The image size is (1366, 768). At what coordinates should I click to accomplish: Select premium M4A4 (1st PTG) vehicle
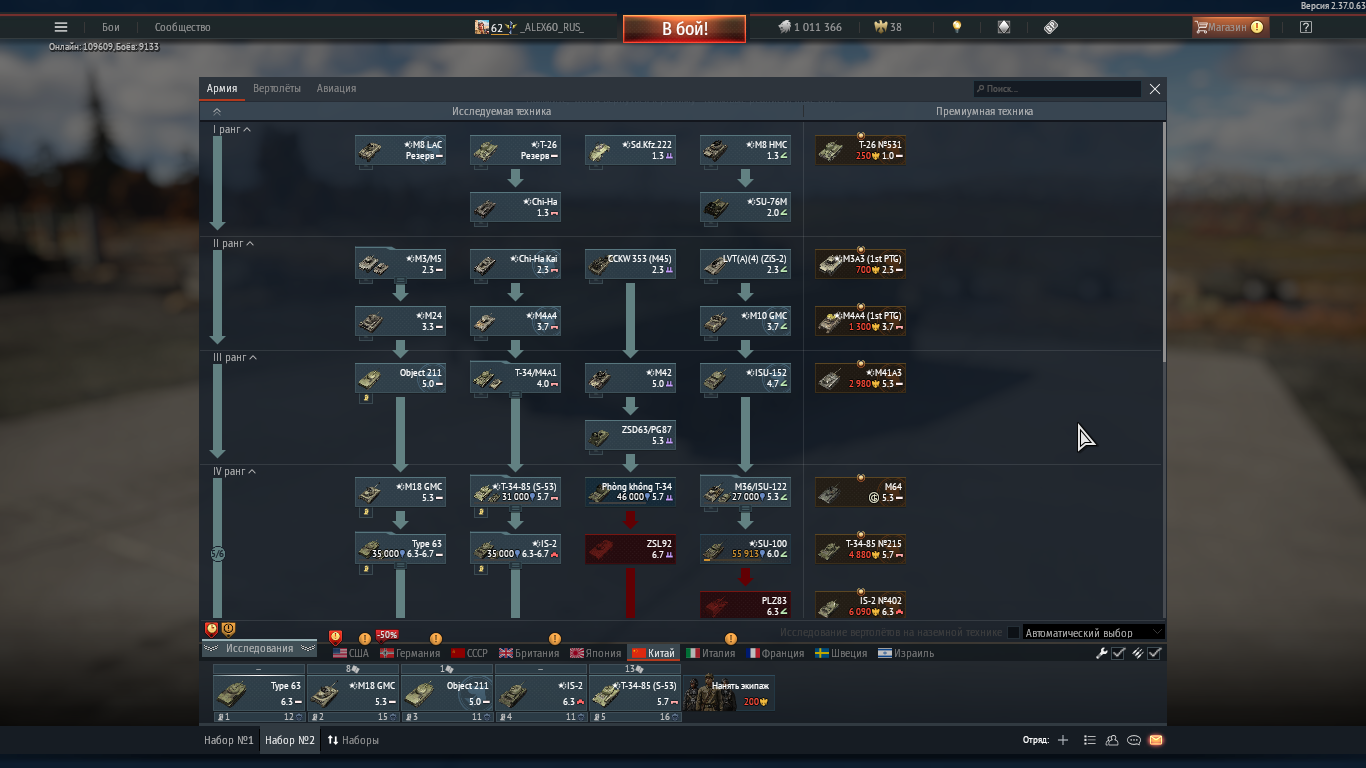pyautogui.click(x=860, y=321)
